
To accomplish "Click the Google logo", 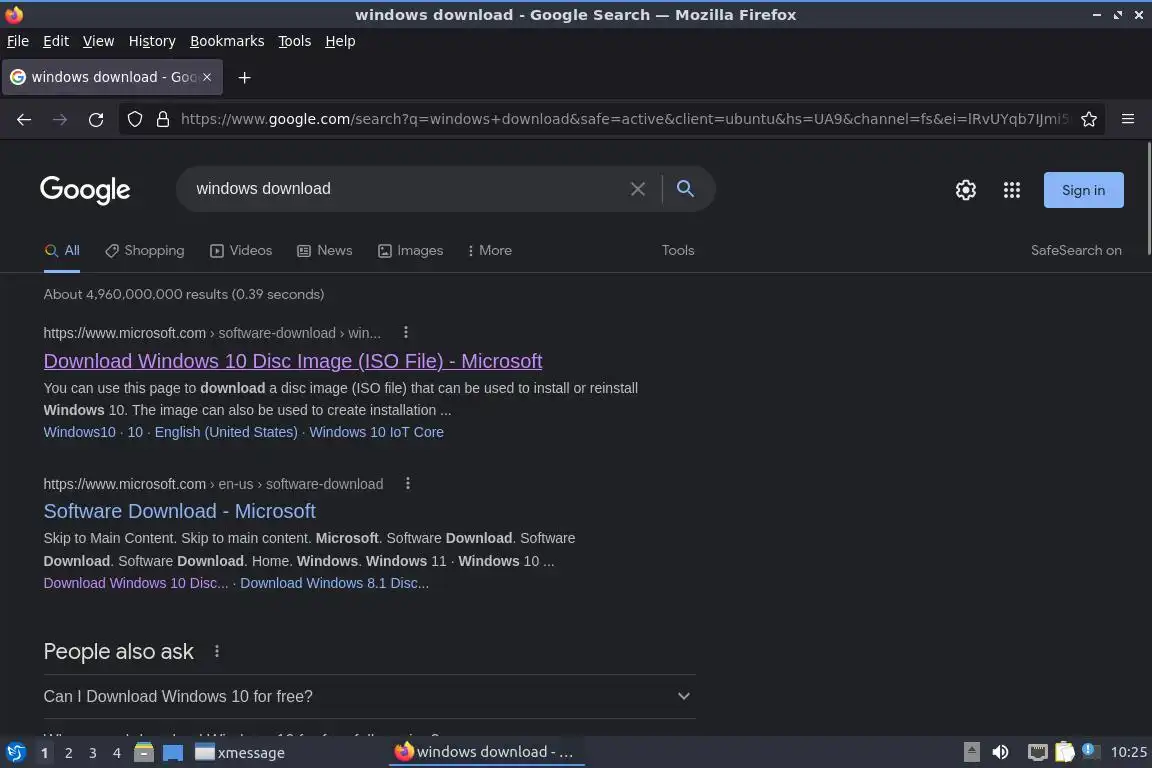I will pyautogui.click(x=85, y=190).
